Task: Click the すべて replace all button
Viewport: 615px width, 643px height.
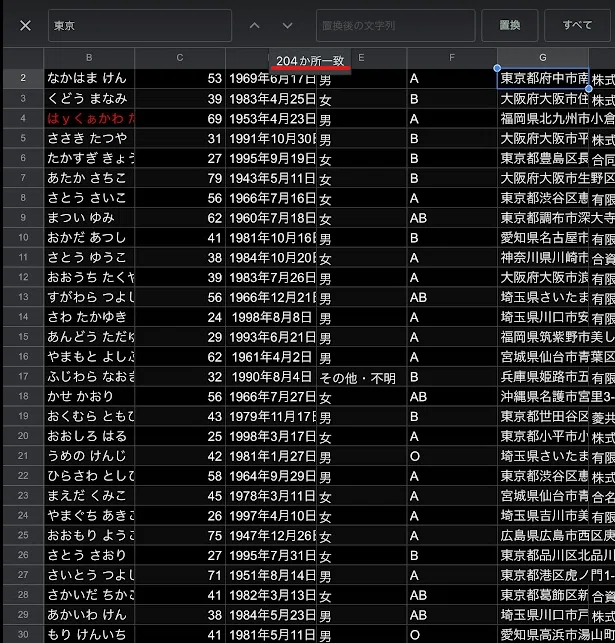Action: pyautogui.click(x=577, y=26)
